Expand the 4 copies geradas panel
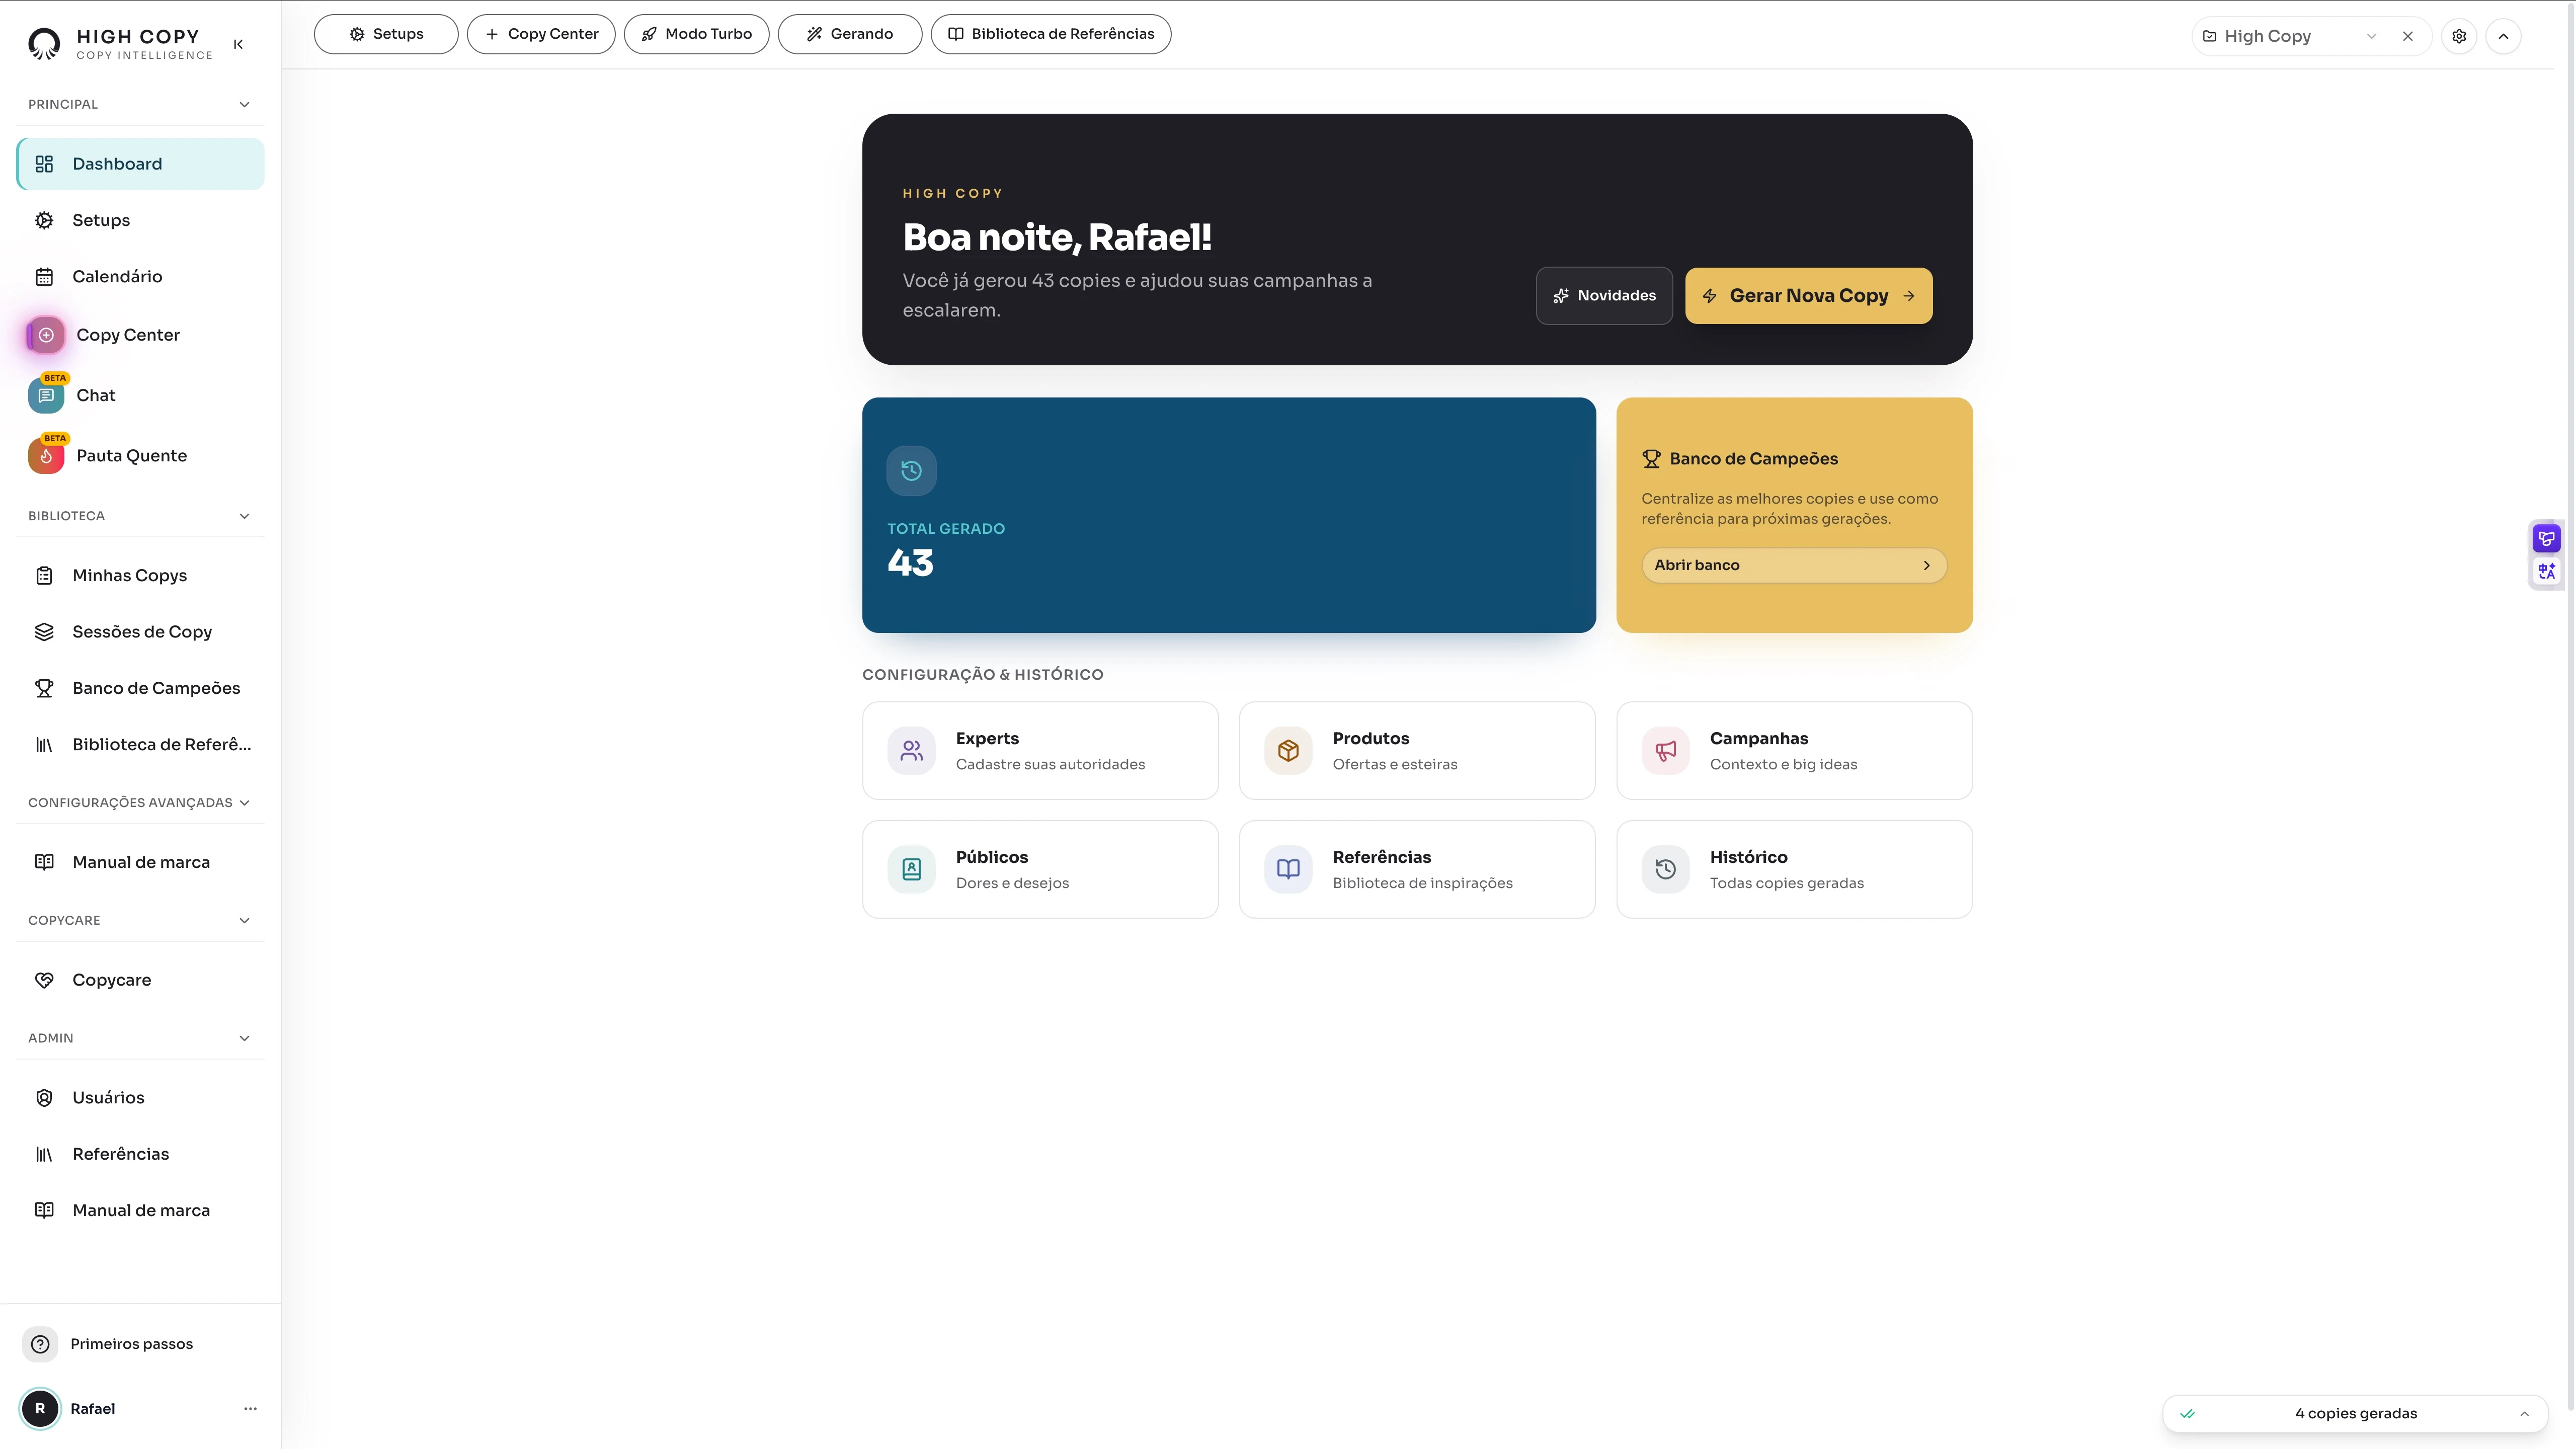2576x1449 pixels. point(2524,1414)
